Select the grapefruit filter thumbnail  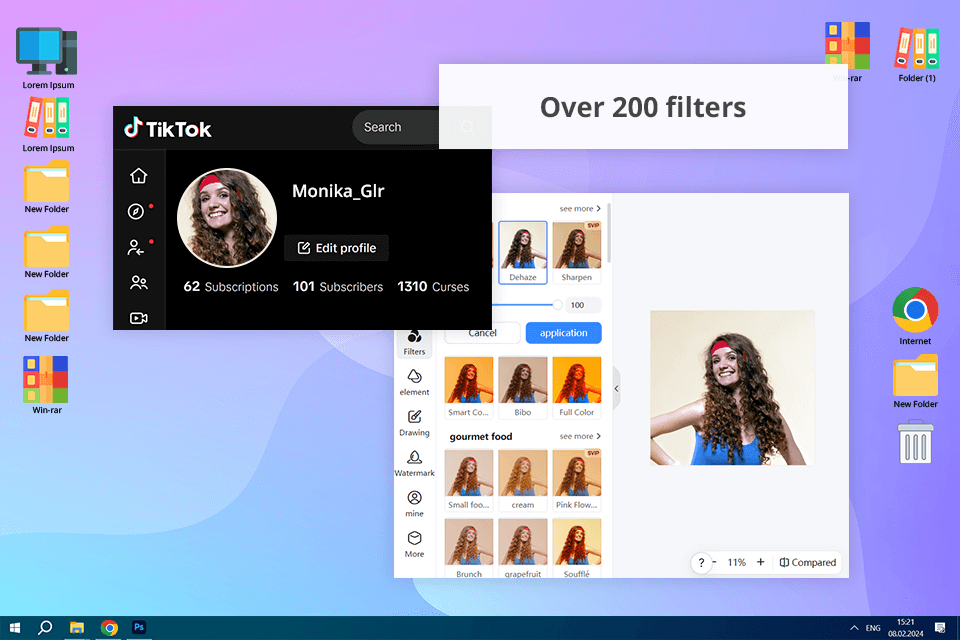pos(523,548)
